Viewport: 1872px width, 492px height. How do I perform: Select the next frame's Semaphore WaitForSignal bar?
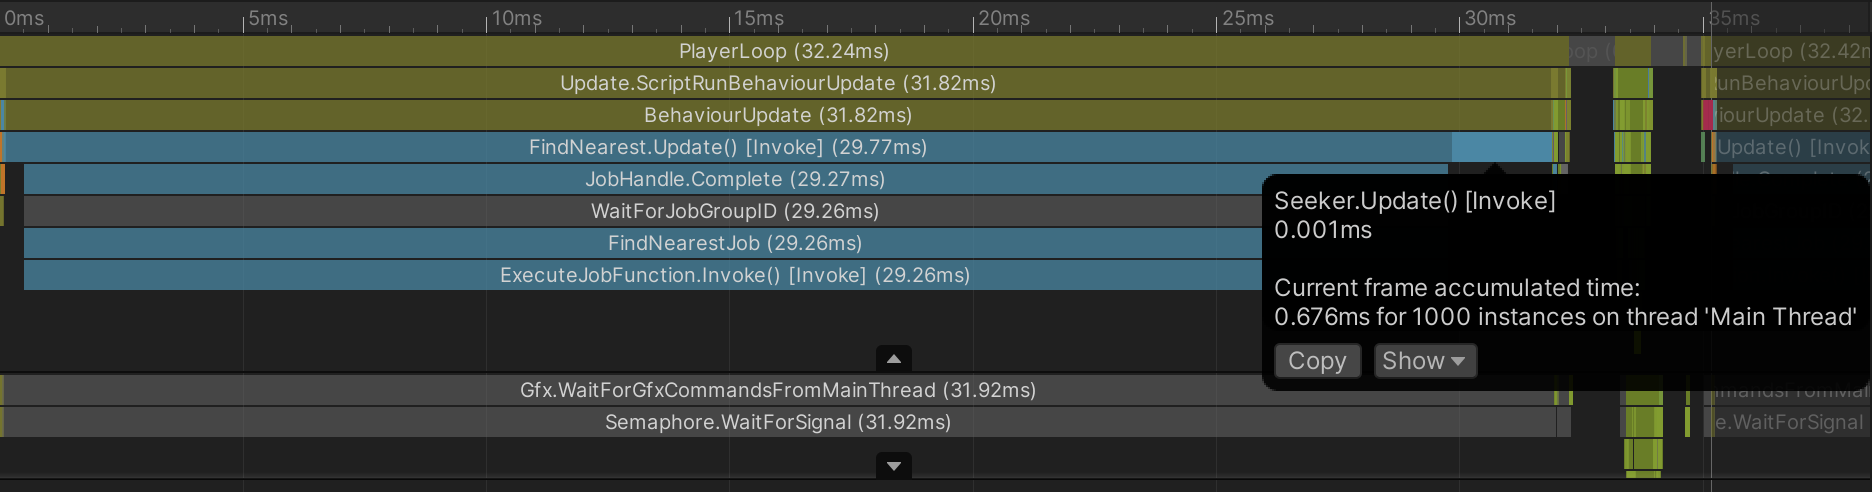pos(1790,422)
